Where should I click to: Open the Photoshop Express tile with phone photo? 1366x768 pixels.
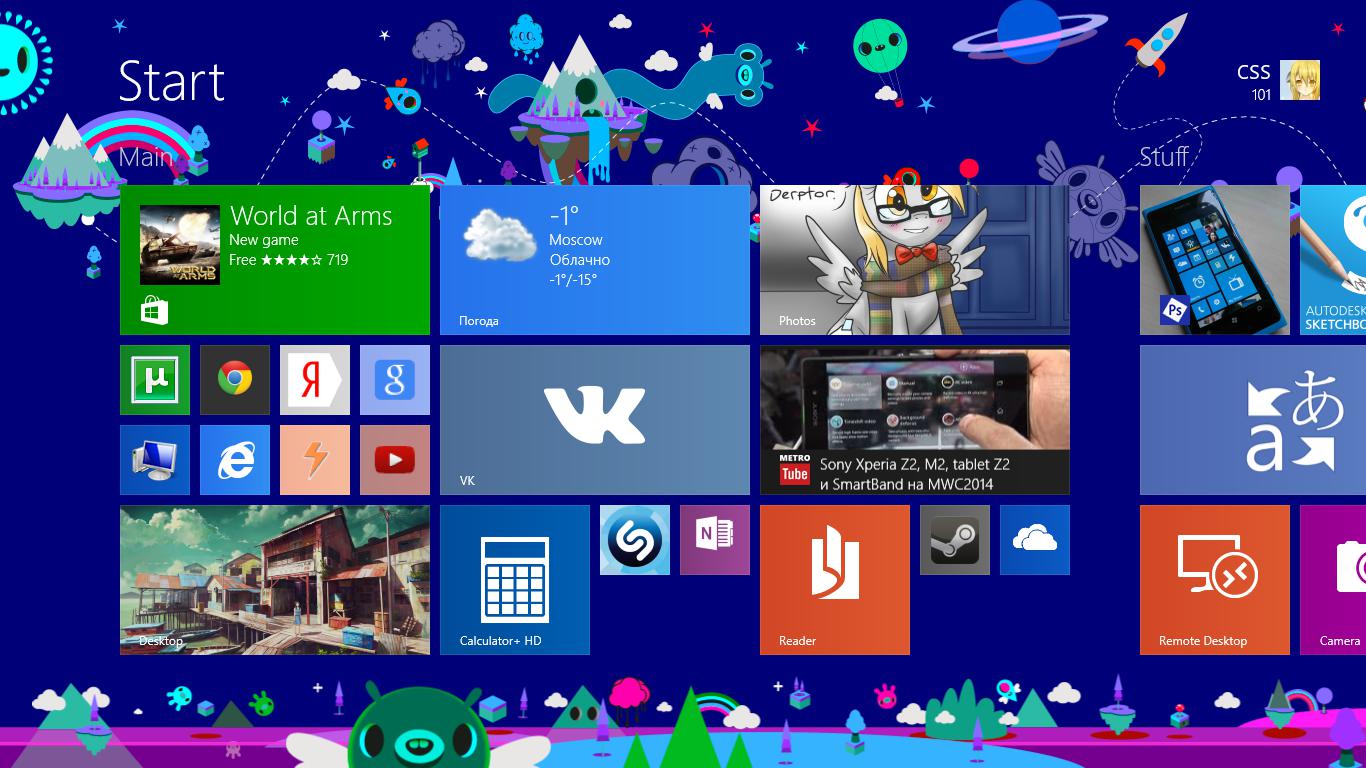tap(1215, 260)
